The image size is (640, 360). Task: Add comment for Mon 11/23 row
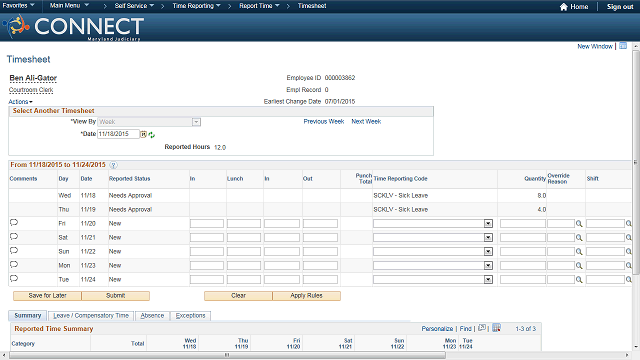pos(14,264)
